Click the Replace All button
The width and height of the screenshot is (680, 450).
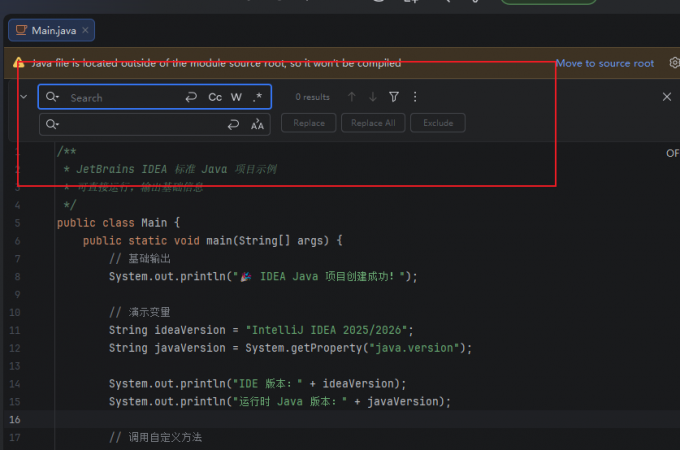(x=373, y=123)
